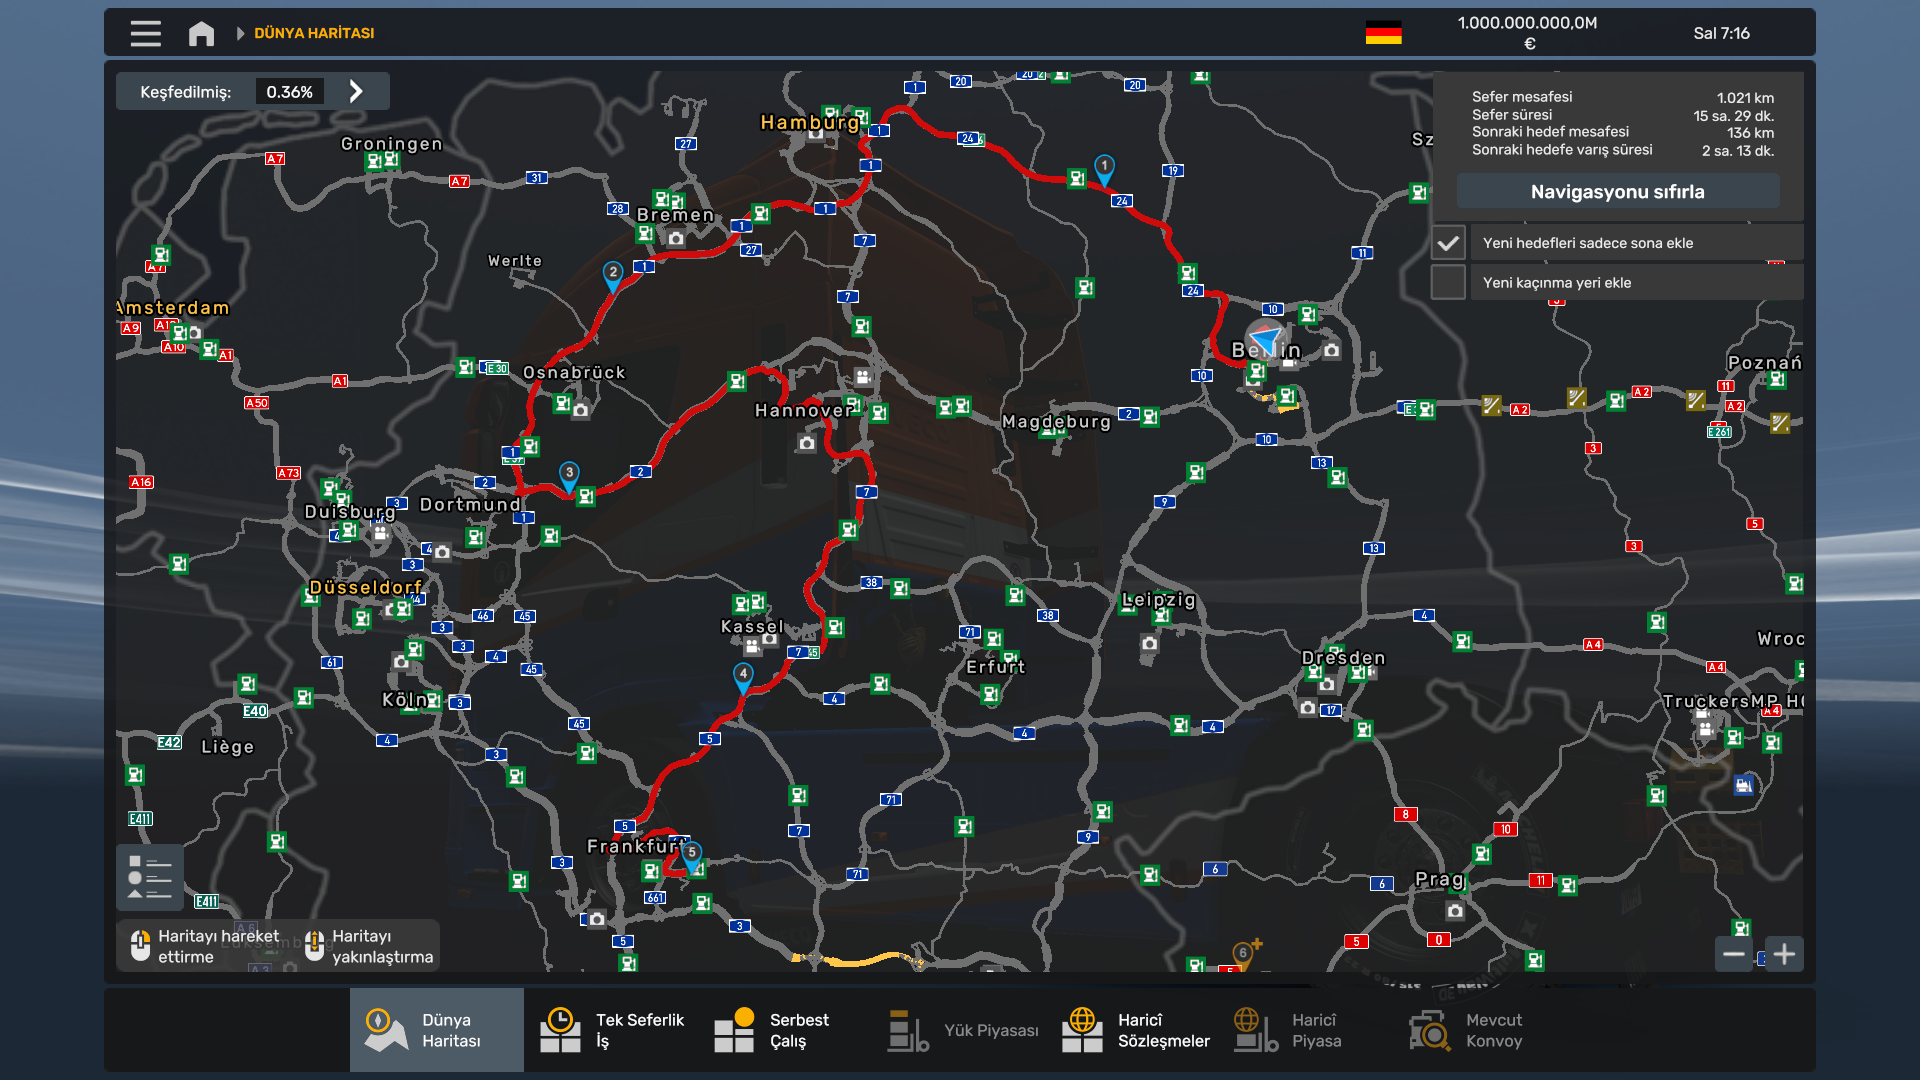The height and width of the screenshot is (1080, 1920).
Task: Open the hamburger menu icon
Action: (145, 33)
